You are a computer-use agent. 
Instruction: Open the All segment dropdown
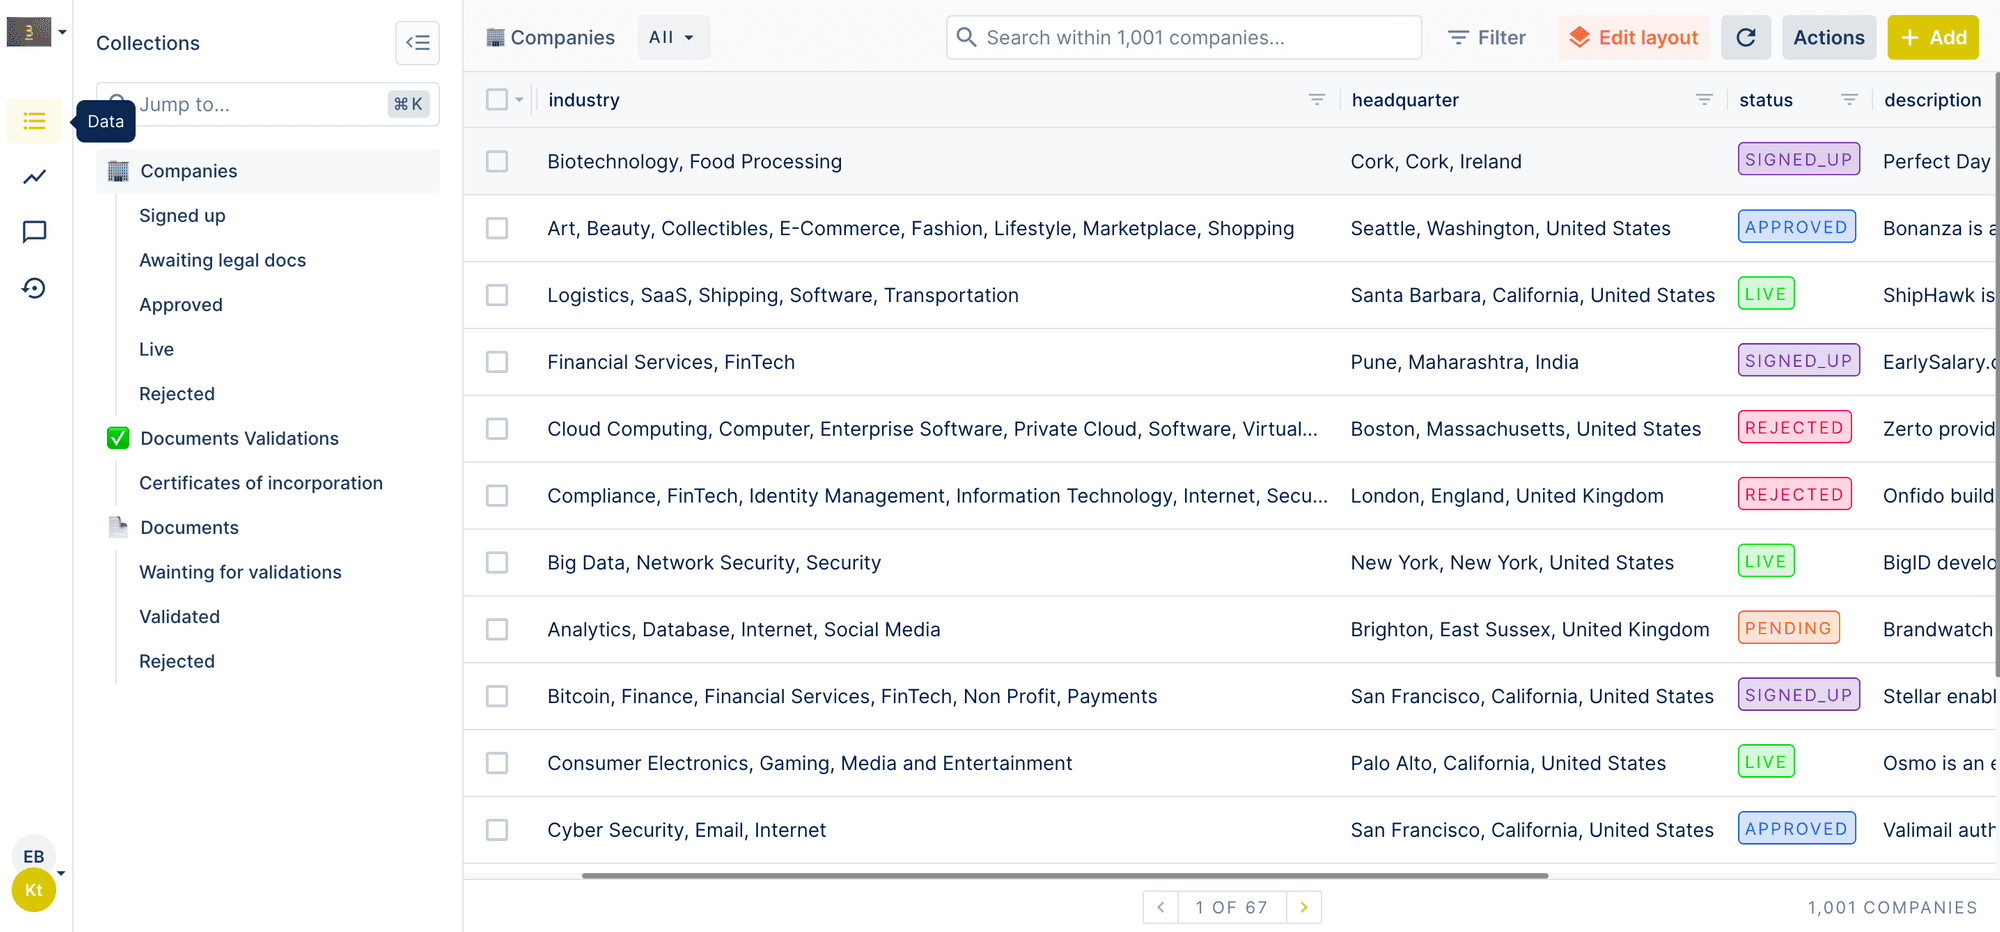click(673, 37)
